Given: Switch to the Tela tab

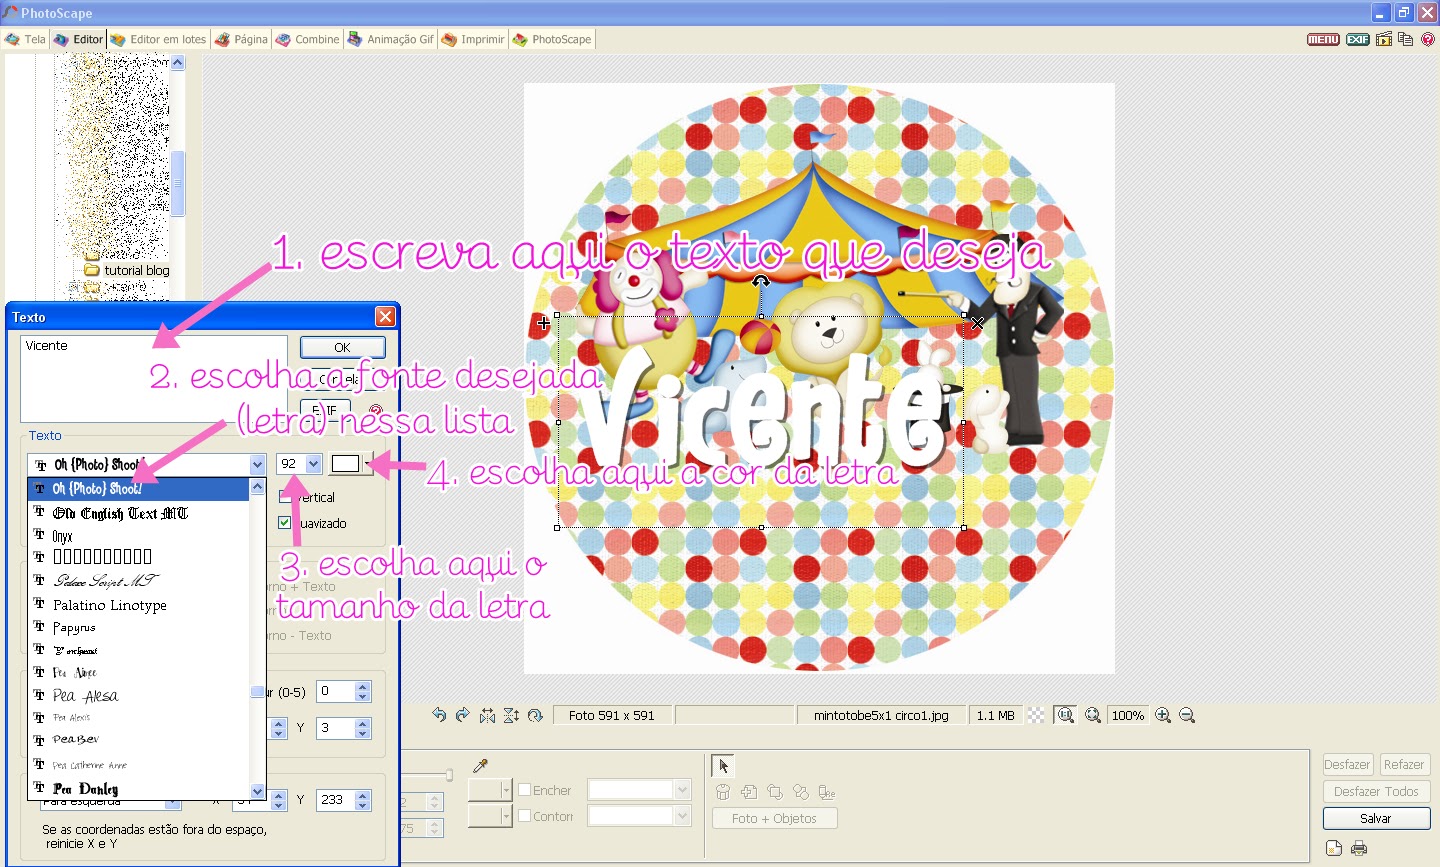Looking at the screenshot, I should point(25,39).
